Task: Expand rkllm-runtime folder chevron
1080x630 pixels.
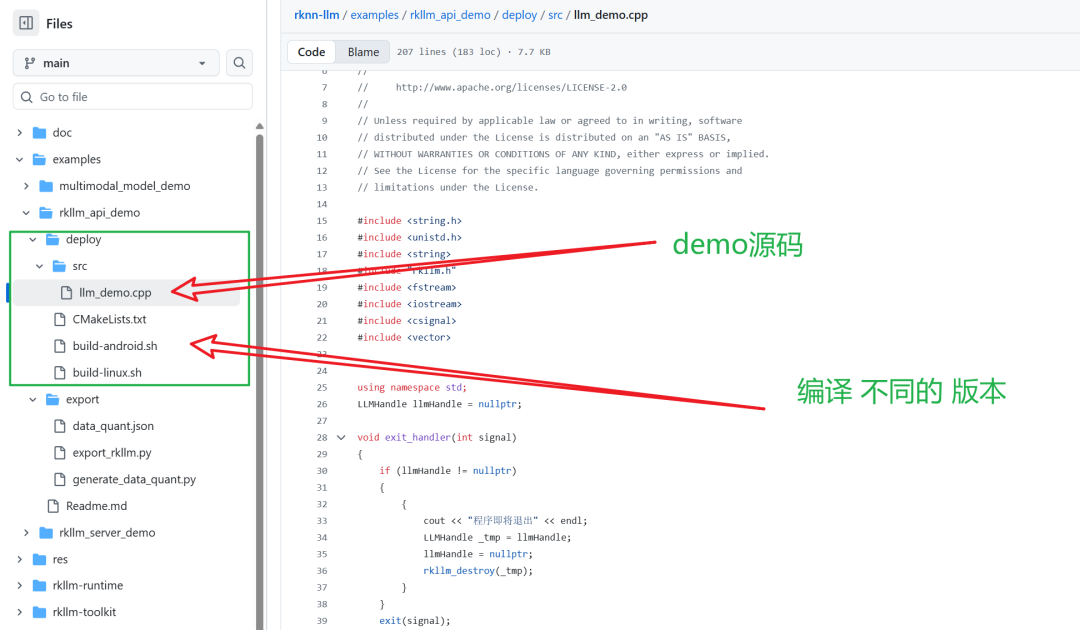Action: (x=19, y=585)
